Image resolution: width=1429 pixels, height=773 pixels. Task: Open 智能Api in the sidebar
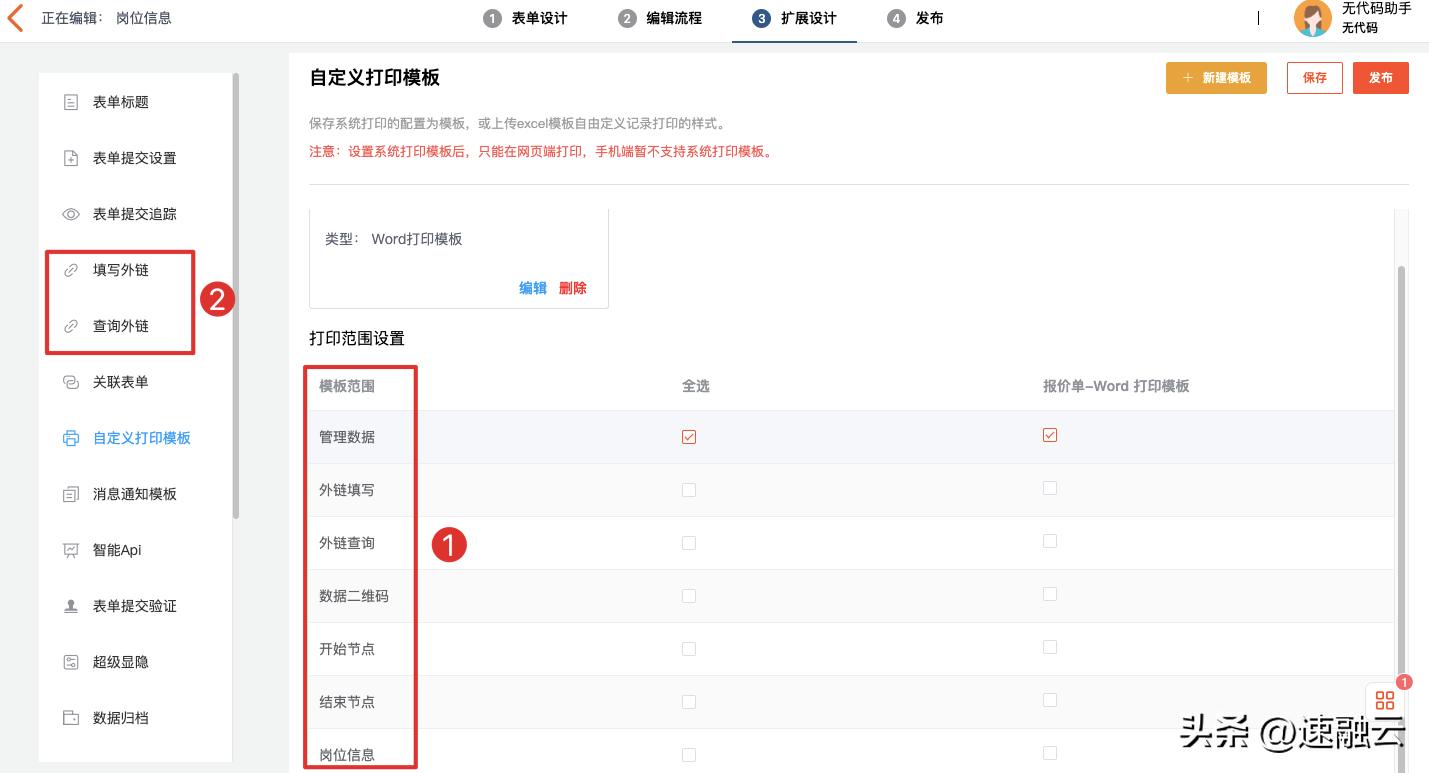(x=118, y=550)
